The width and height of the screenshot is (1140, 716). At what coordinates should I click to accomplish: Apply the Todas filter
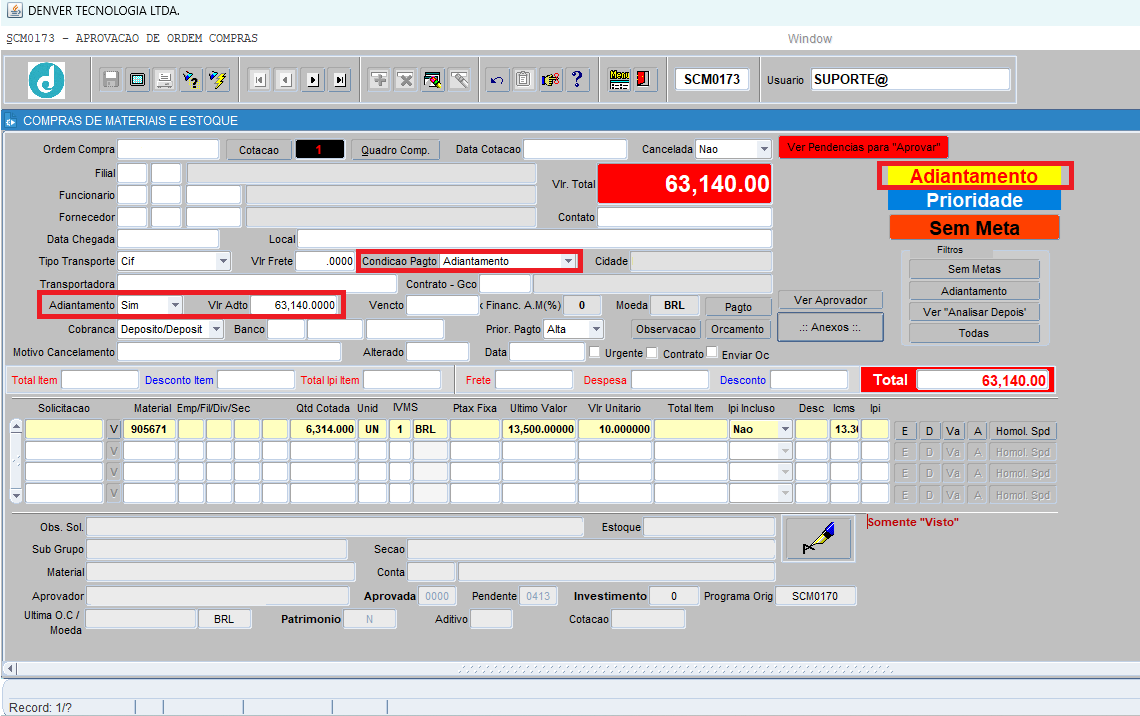[974, 333]
